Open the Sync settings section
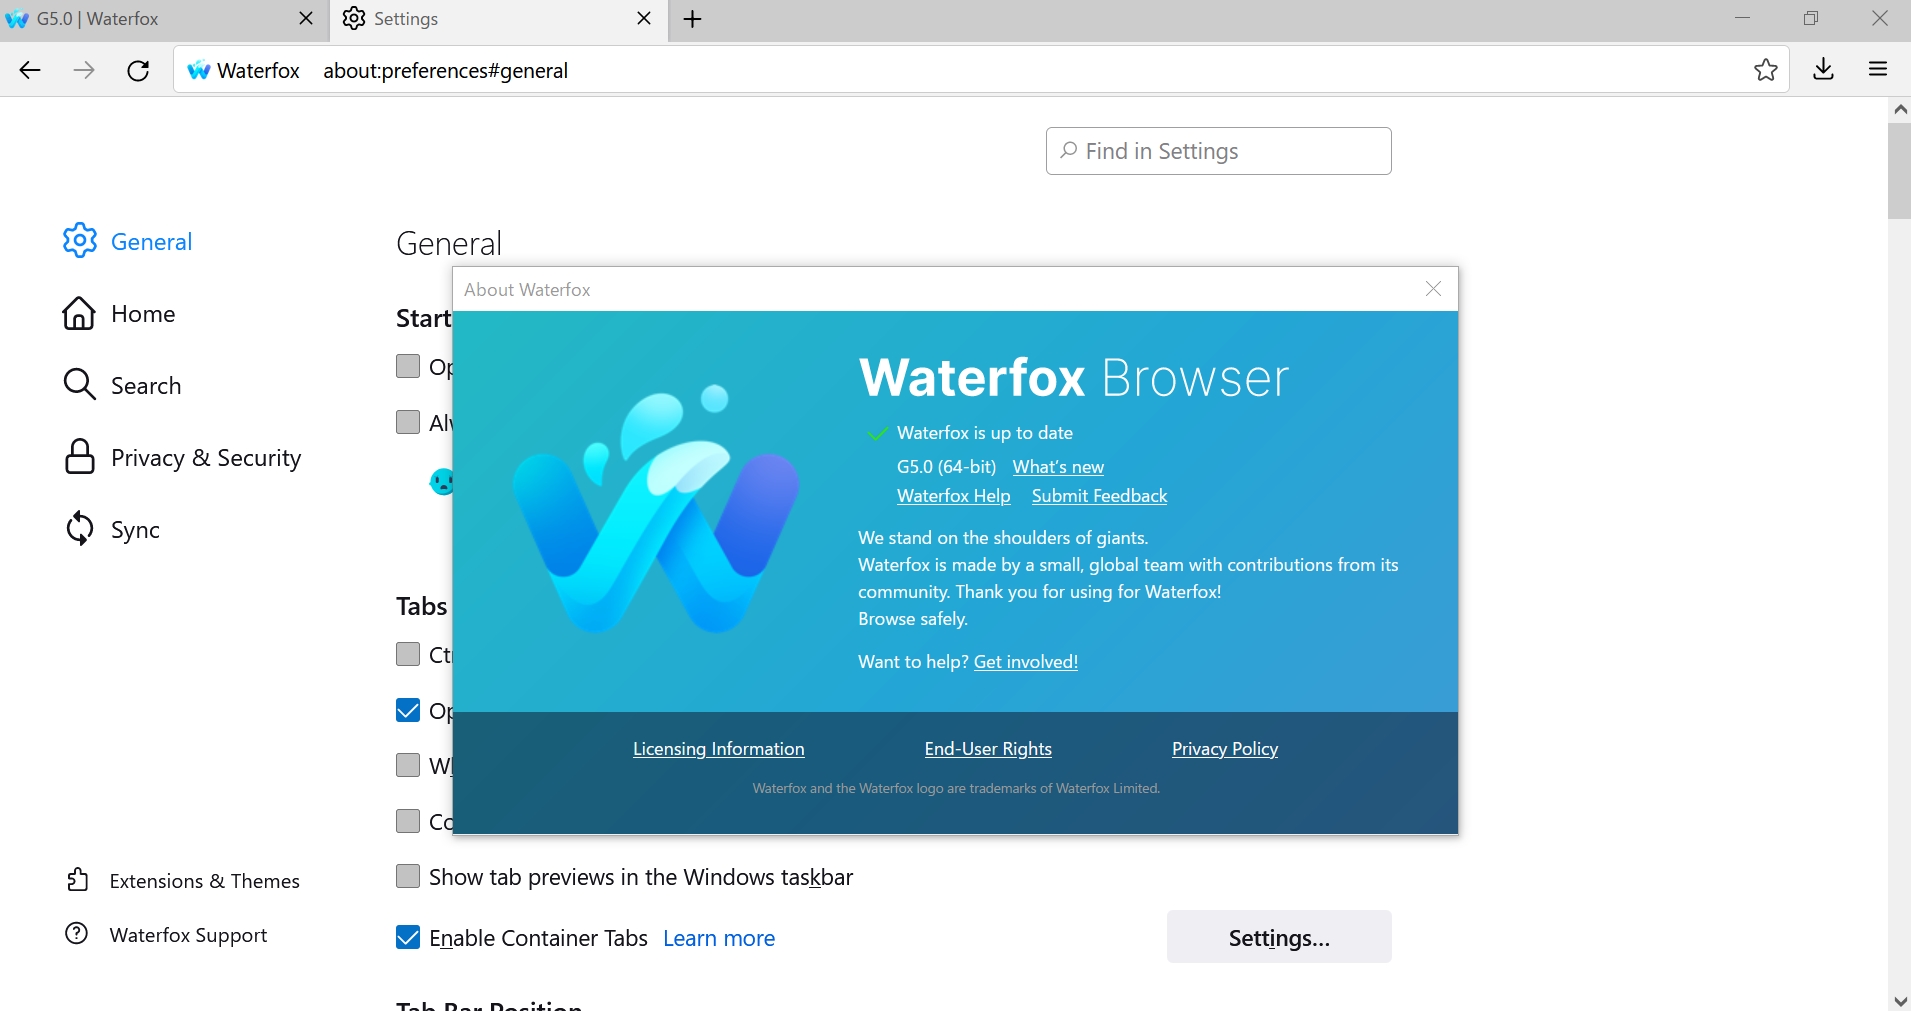This screenshot has height=1011, width=1911. point(135,529)
